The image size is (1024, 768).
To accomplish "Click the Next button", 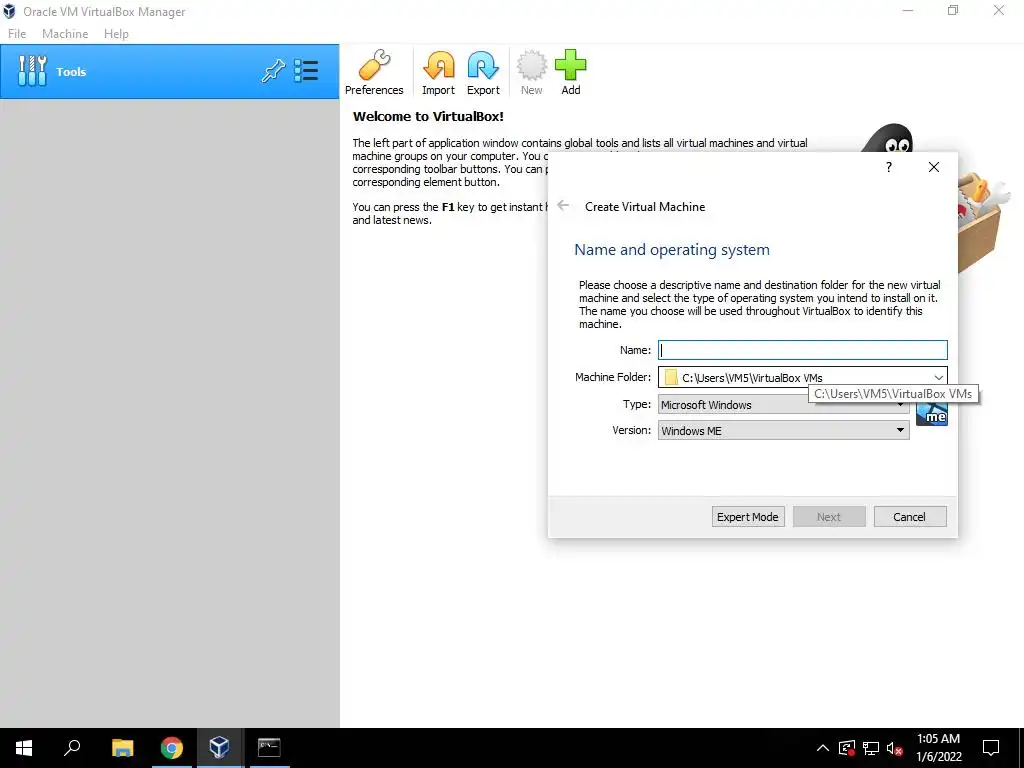I will coord(829,517).
